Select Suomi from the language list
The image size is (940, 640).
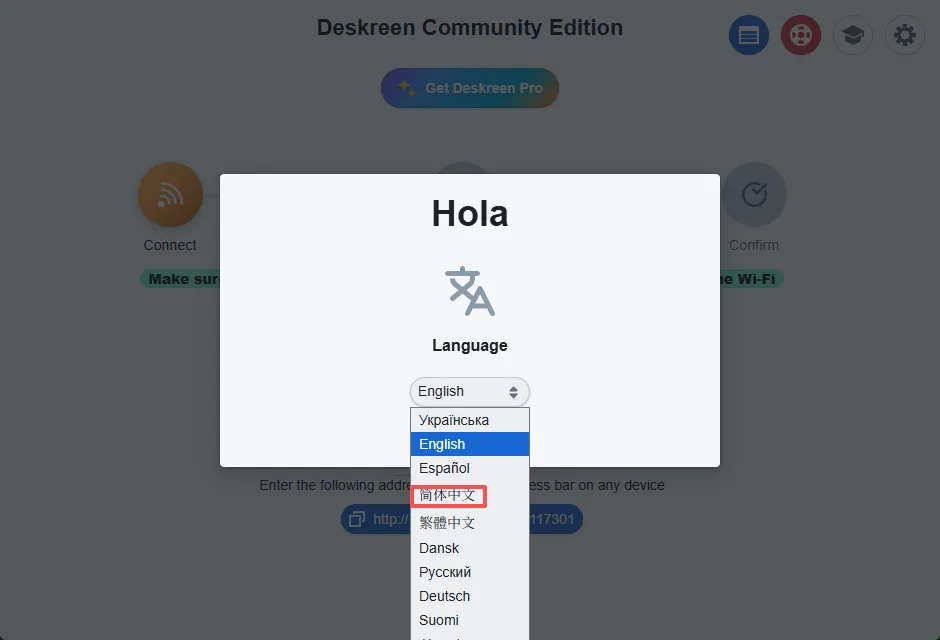pos(469,620)
